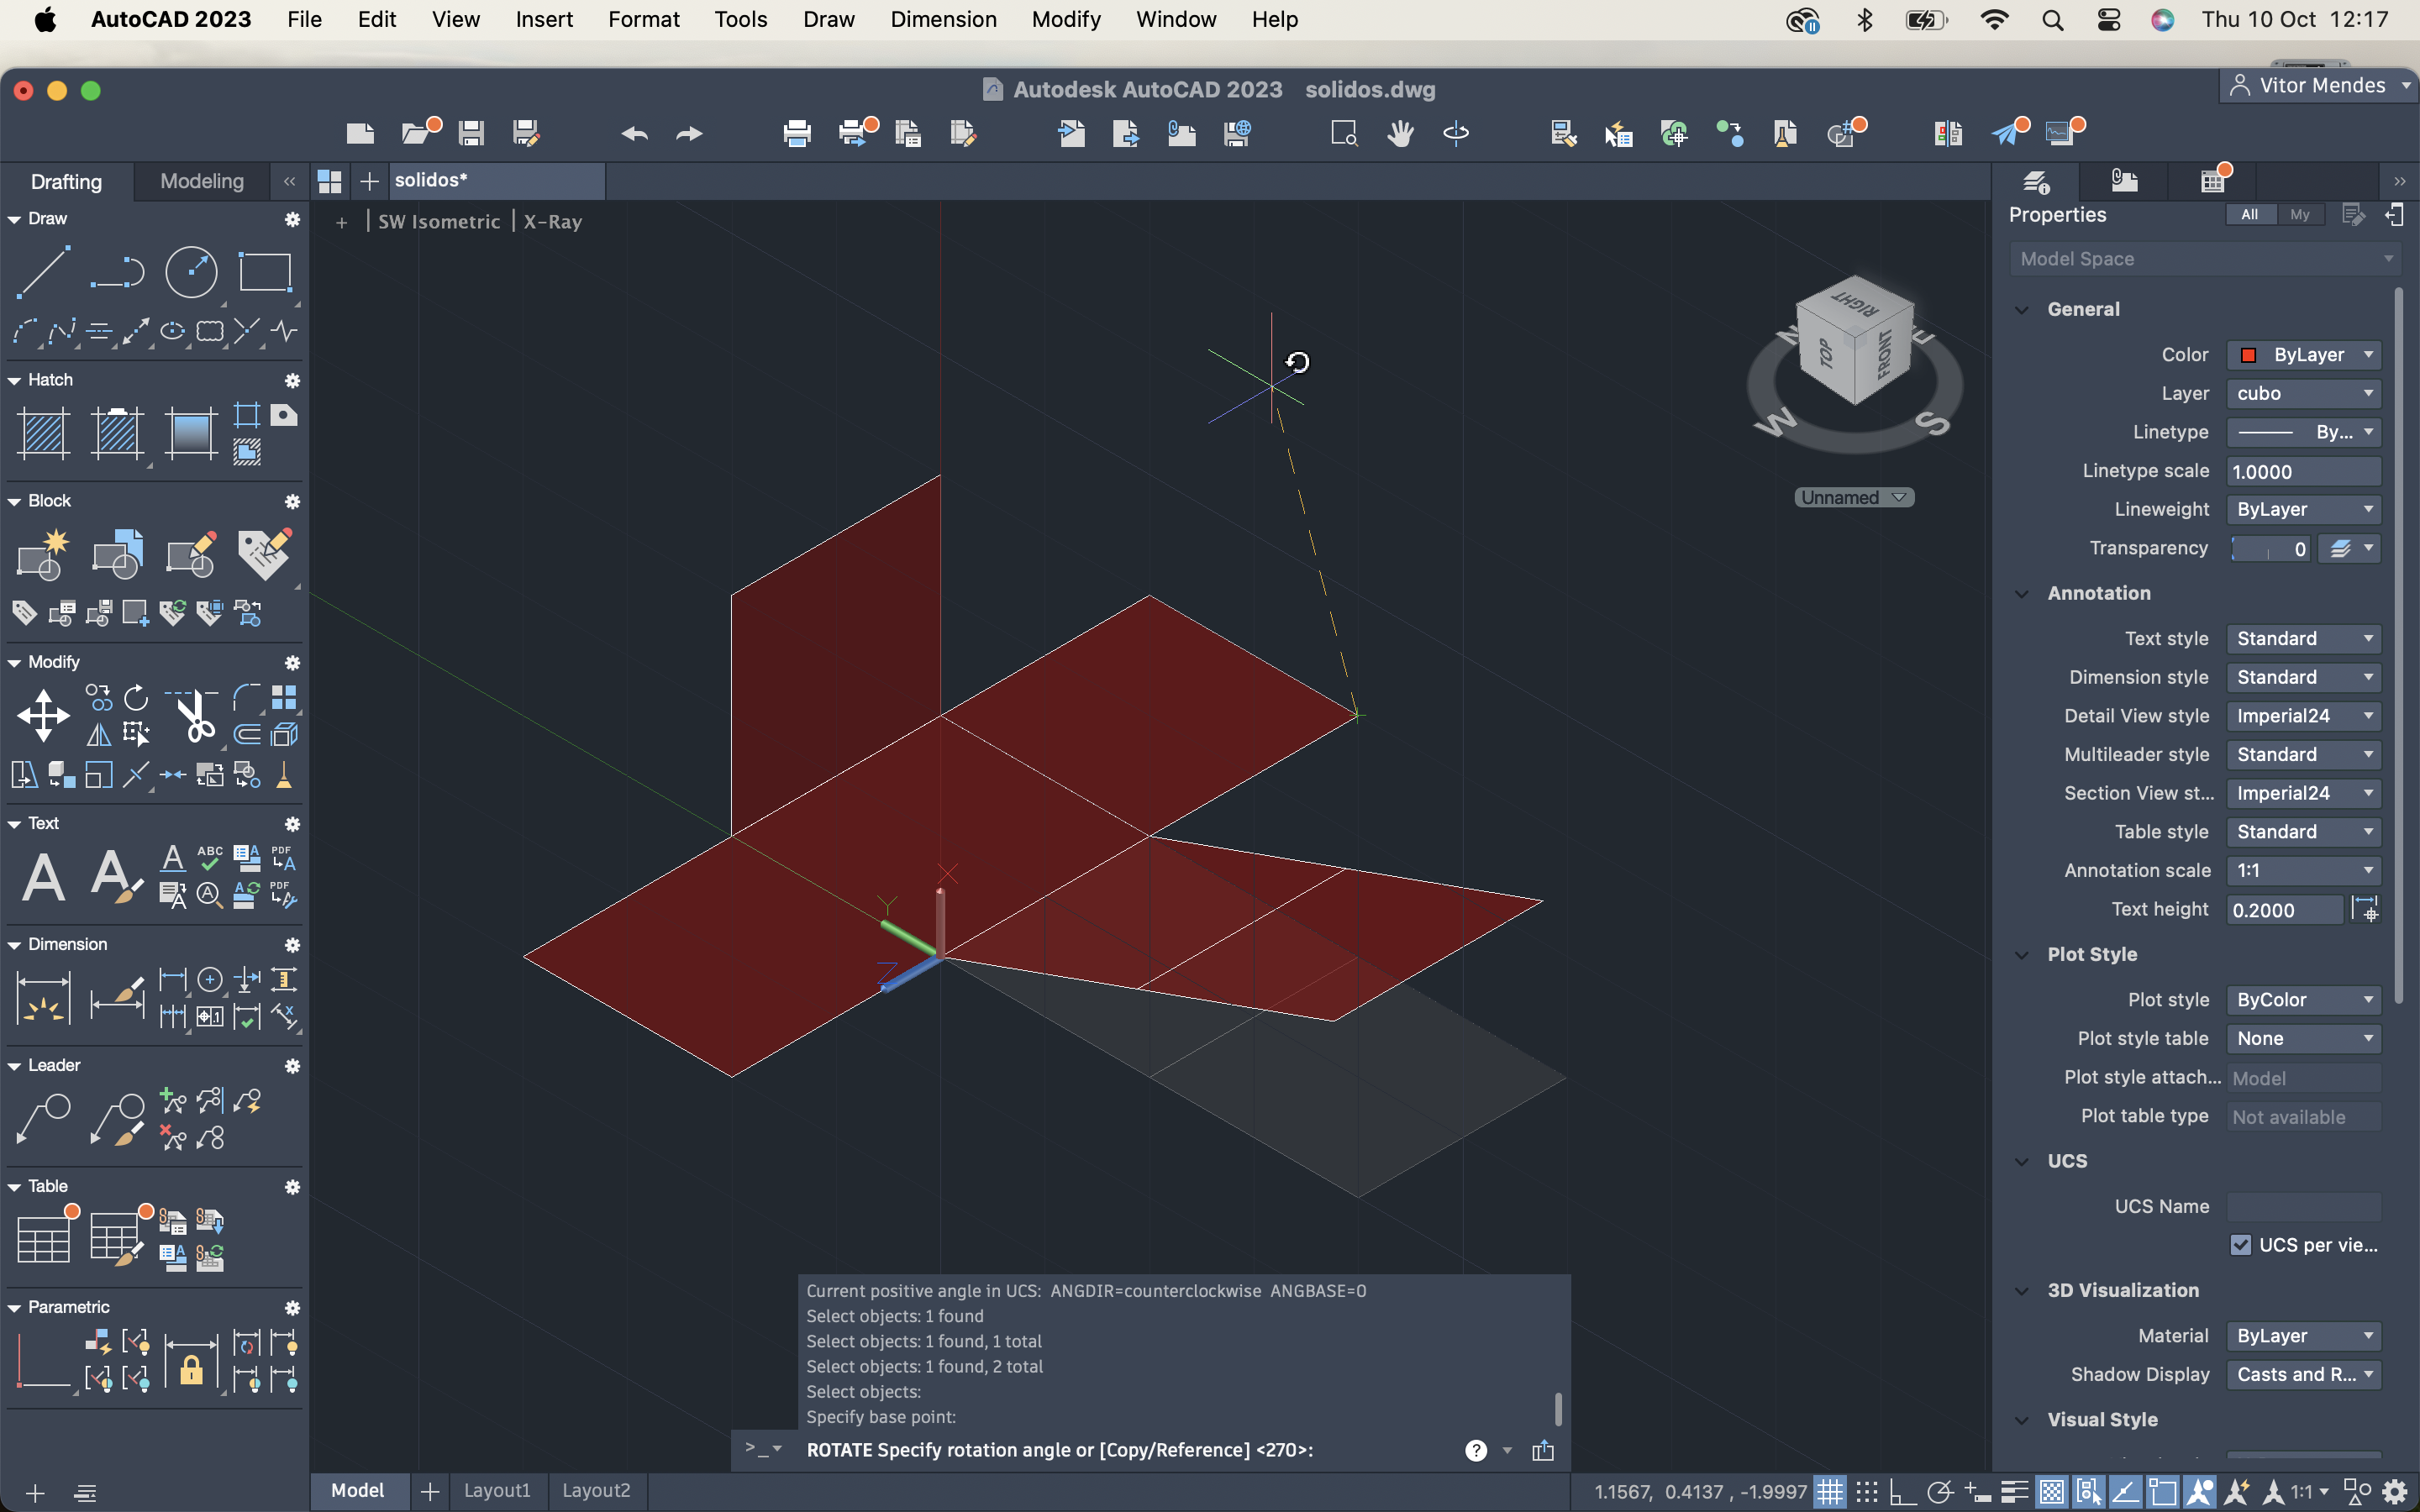Select the Rotate tool in Modify panel
This screenshot has height=1512, width=2420.
[x=136, y=697]
